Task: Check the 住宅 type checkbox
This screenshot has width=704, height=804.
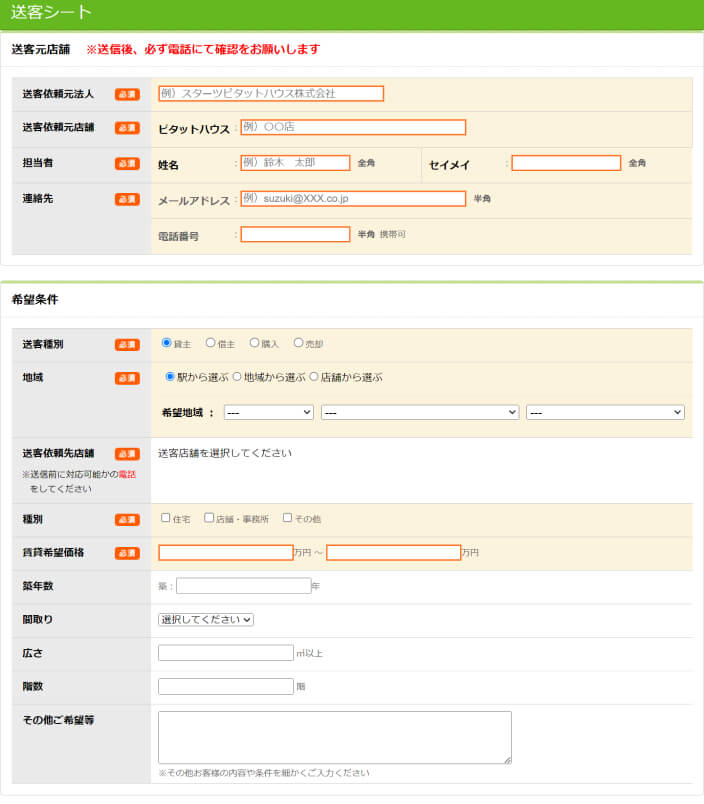Action: coord(166,518)
